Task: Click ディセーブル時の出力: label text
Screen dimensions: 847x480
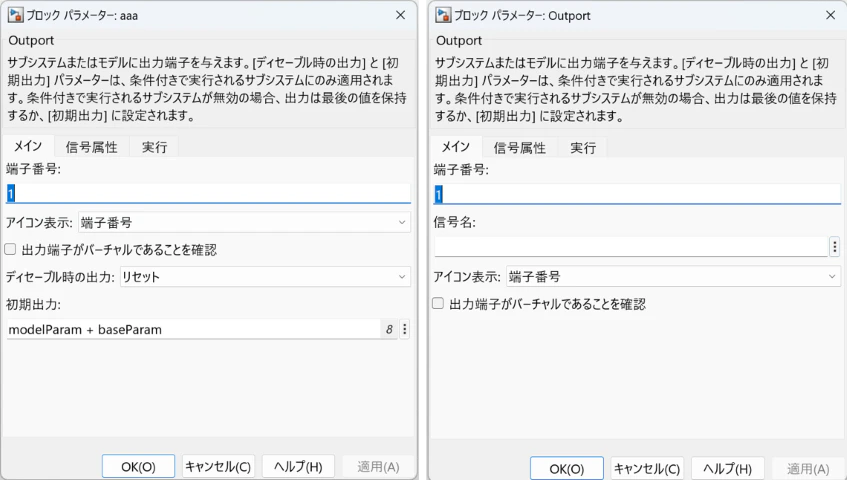Action: pos(60,277)
